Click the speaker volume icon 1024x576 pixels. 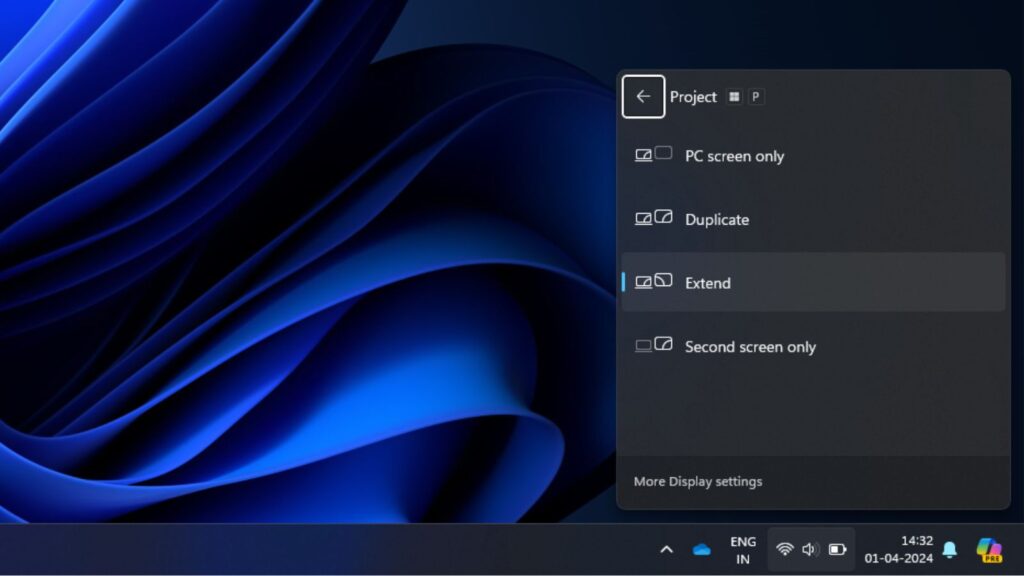[810, 549]
